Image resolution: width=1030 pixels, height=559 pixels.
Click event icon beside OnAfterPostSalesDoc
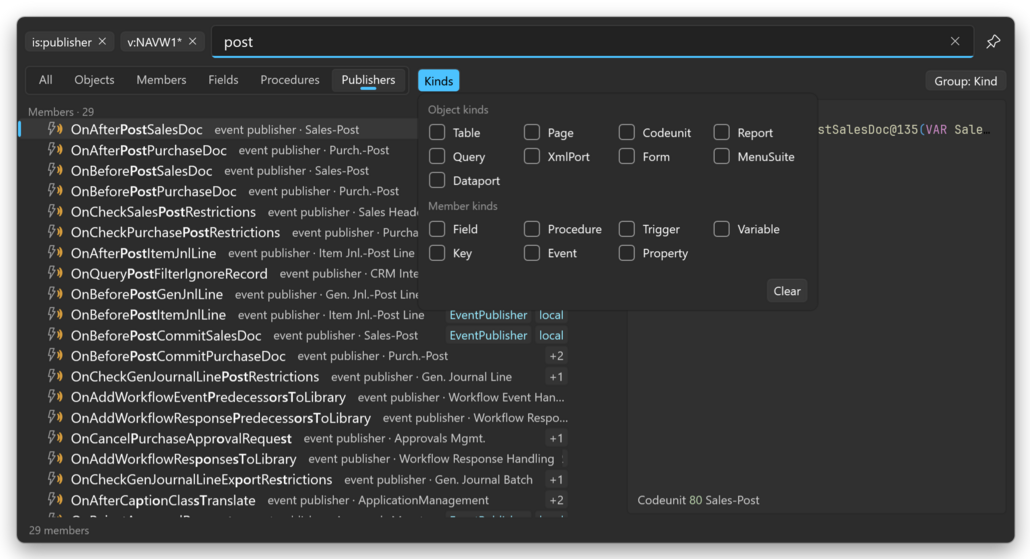click(x=55, y=129)
